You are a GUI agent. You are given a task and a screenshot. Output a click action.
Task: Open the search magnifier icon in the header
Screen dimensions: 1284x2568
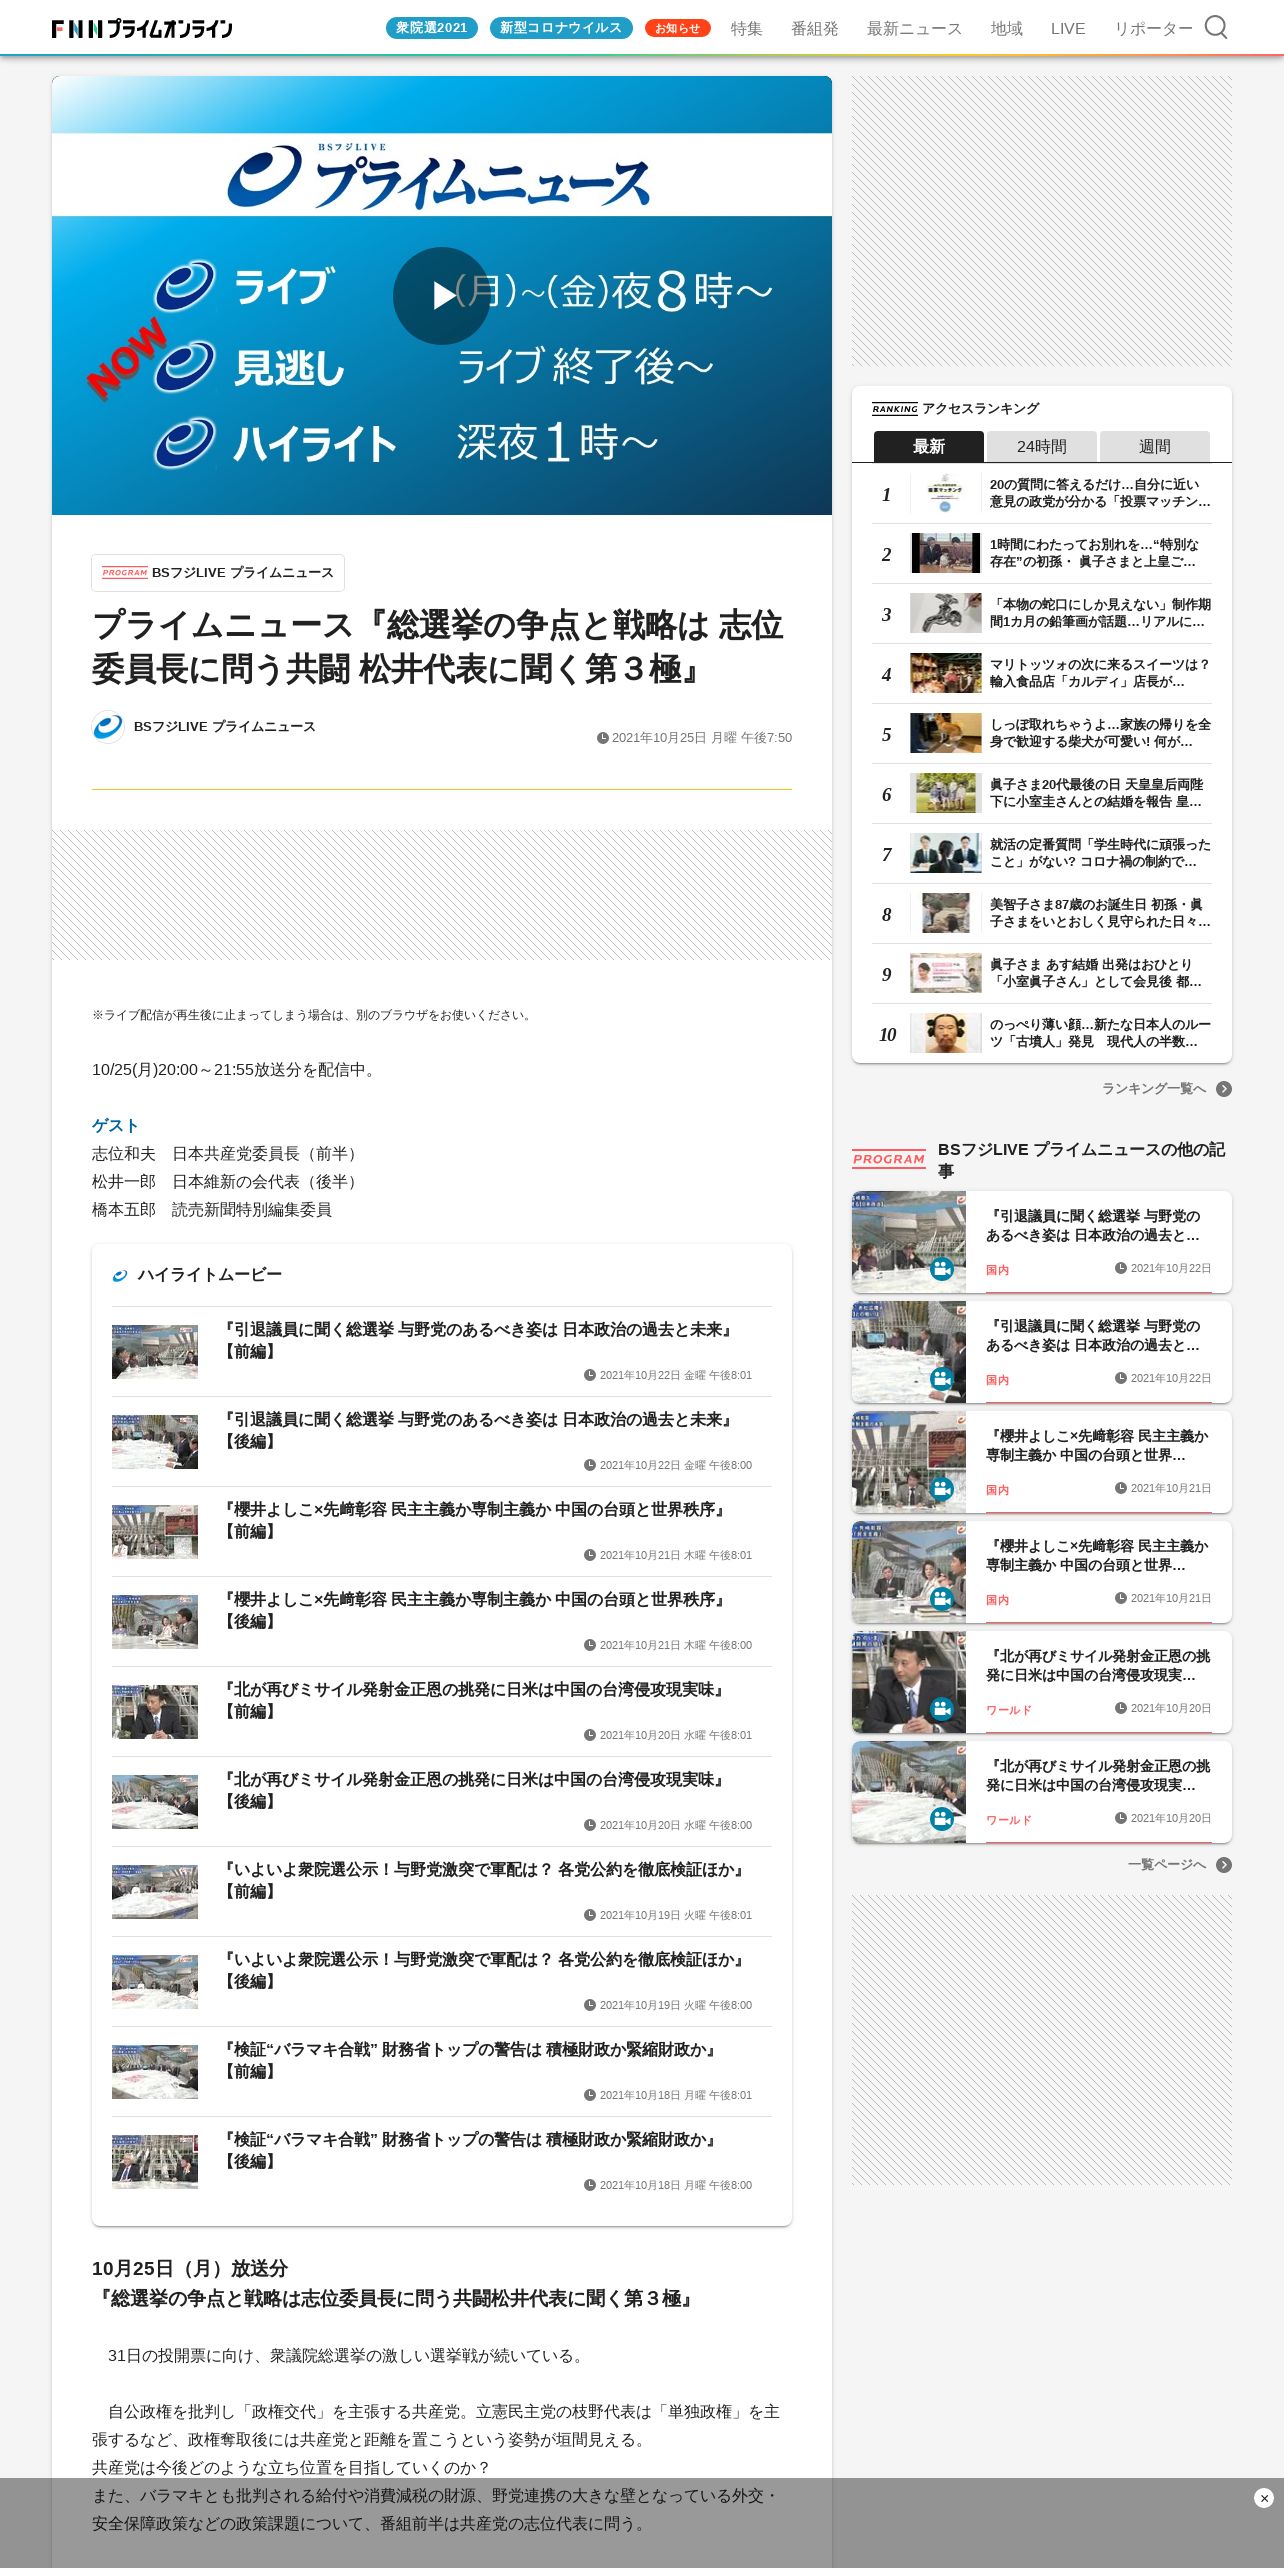coord(1215,27)
